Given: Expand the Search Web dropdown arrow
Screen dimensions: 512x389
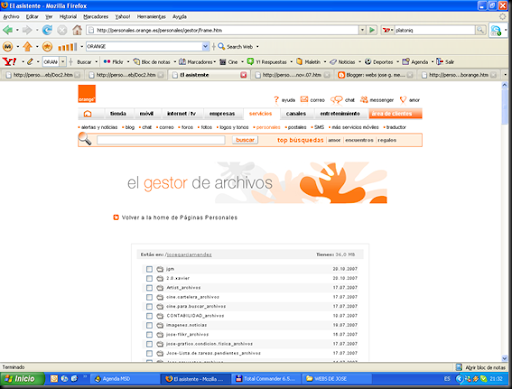Looking at the screenshot, I should point(257,47).
